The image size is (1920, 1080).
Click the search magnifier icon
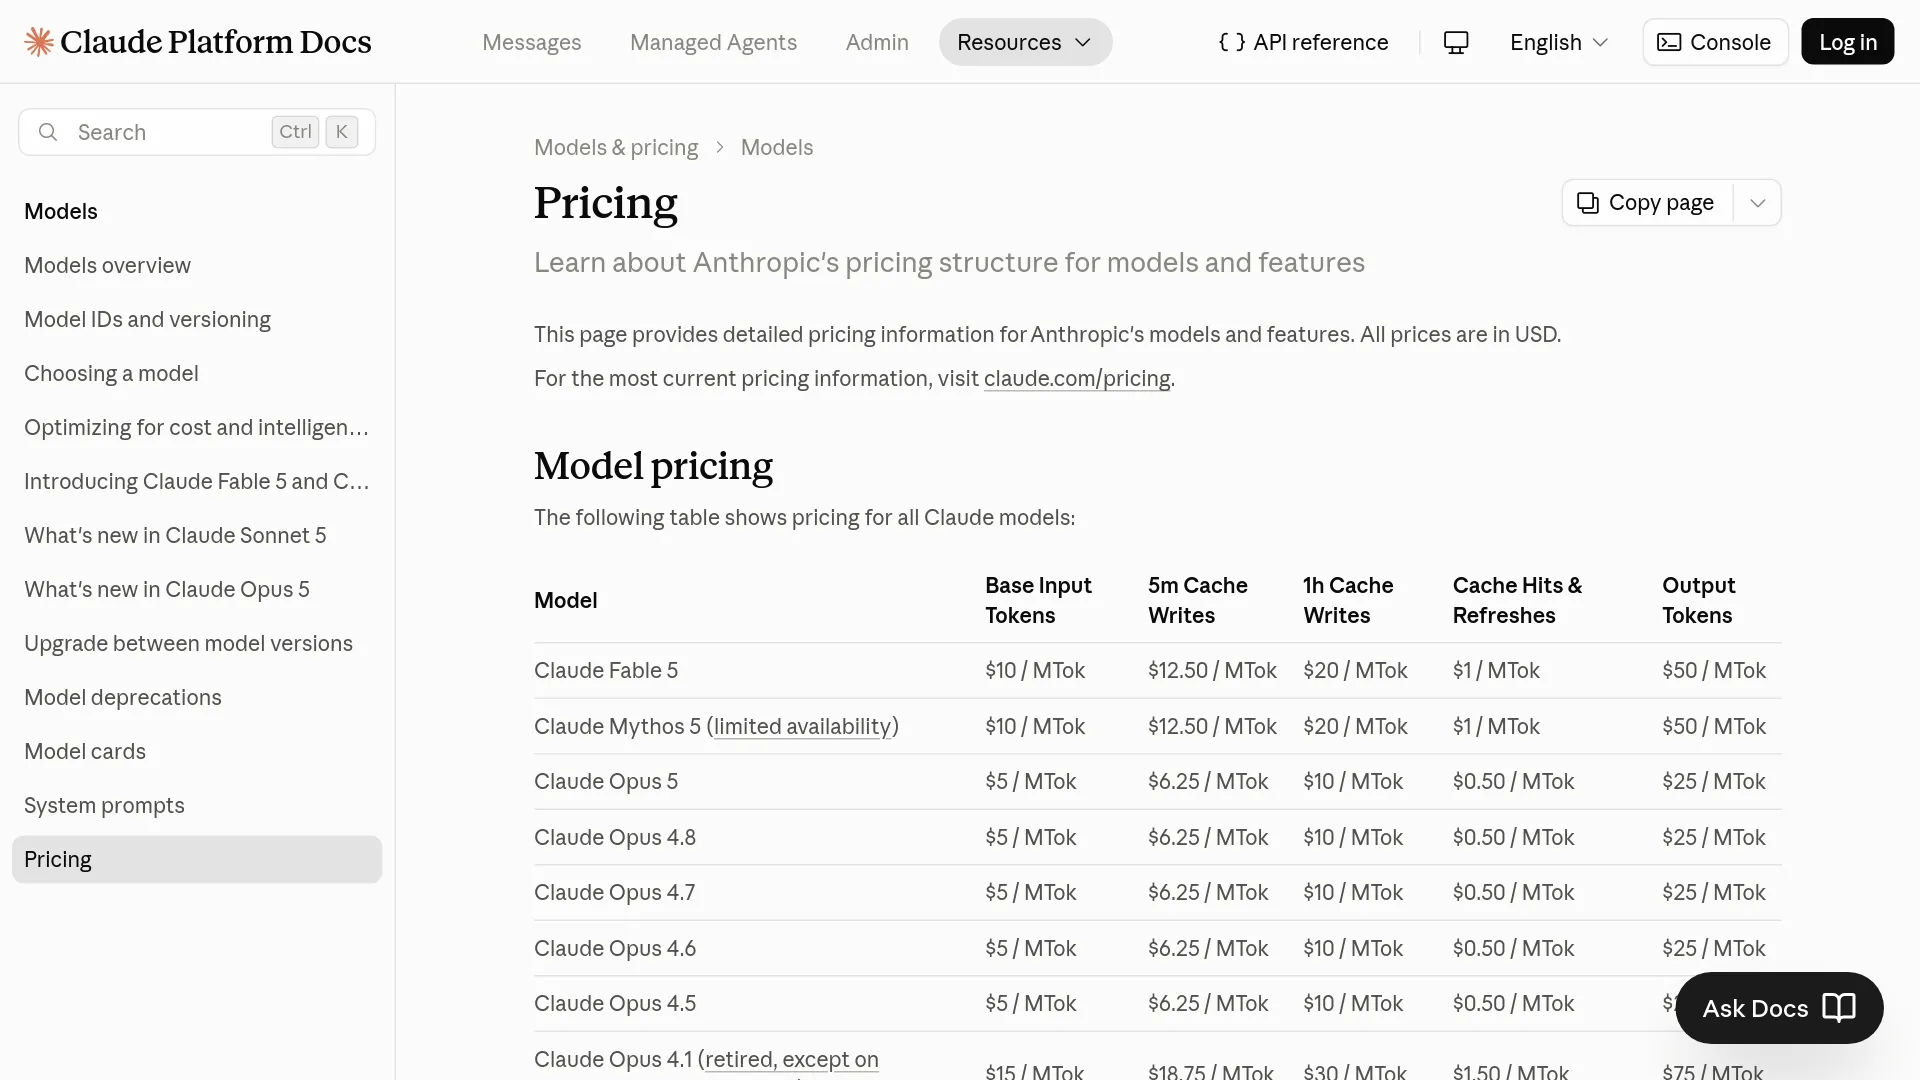48,132
